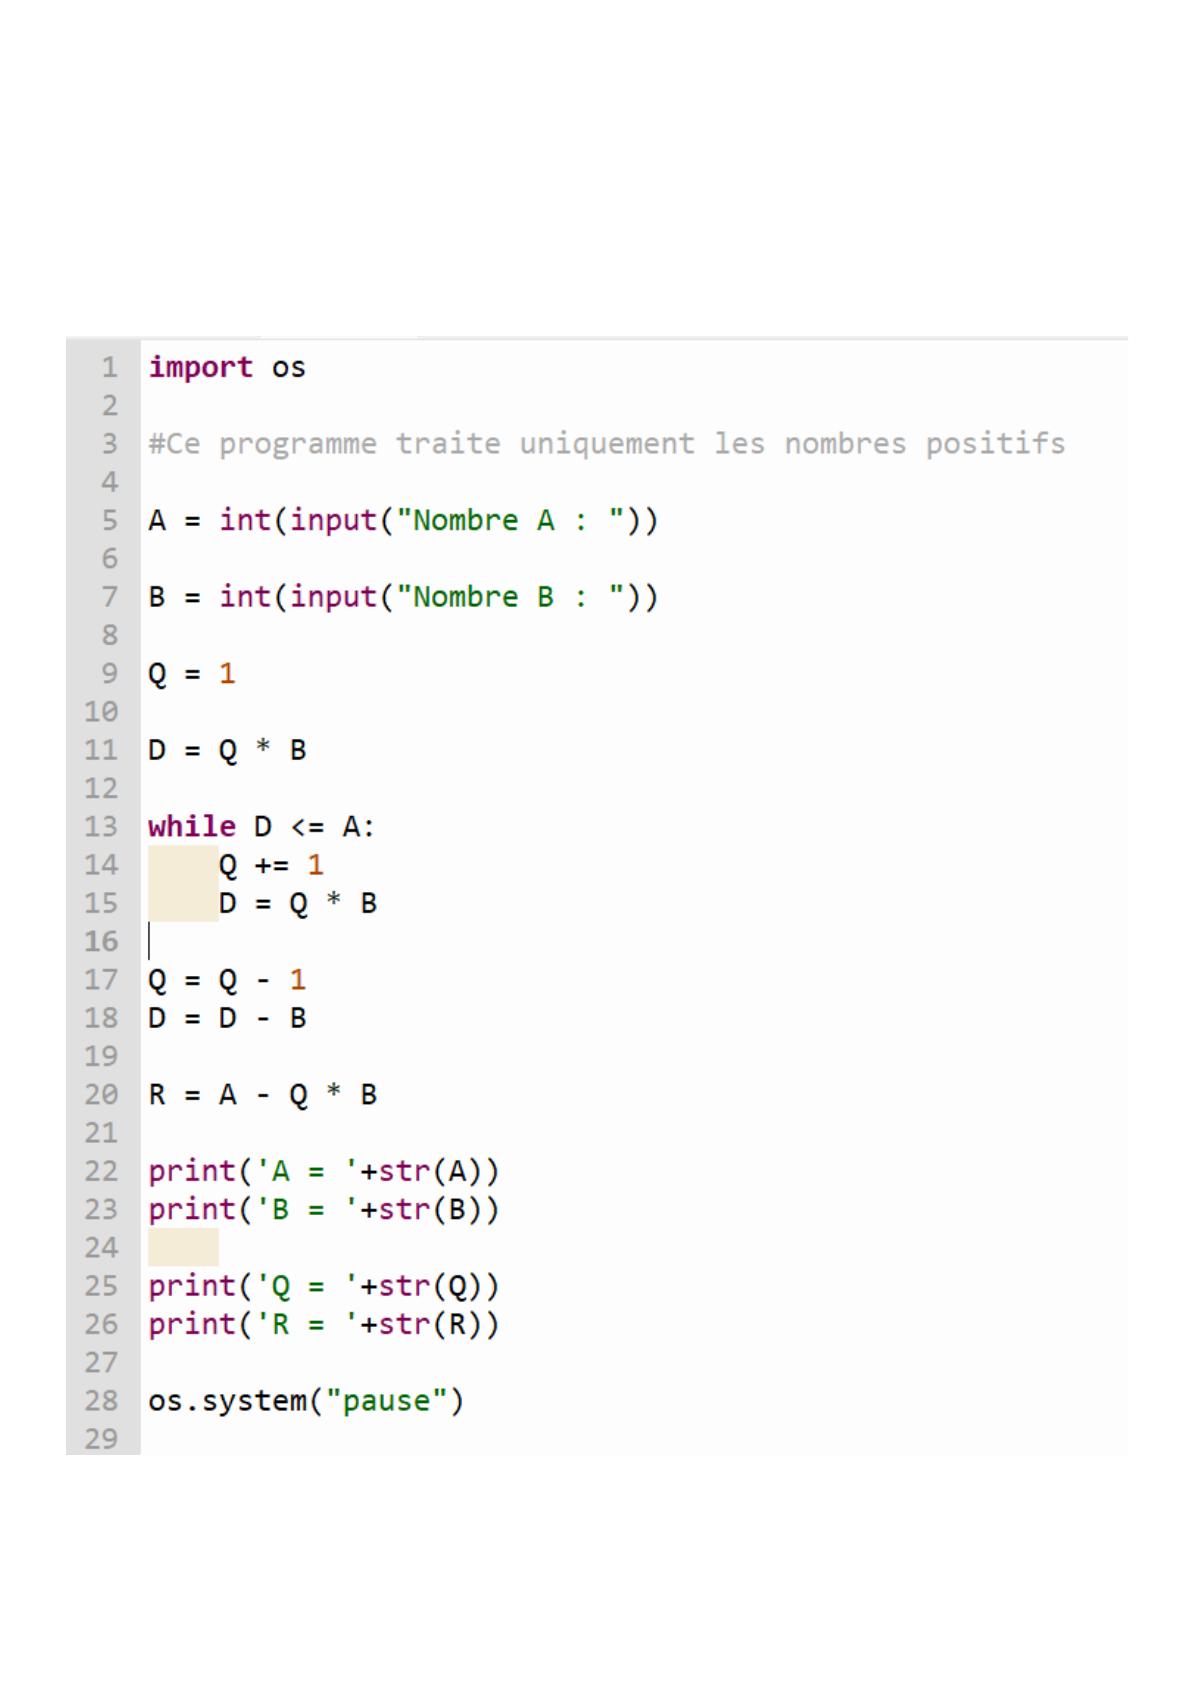Image resolution: width=1192 pixels, height=1684 pixels.
Task: Click line number 3 in the gutter
Action: pos(109,444)
